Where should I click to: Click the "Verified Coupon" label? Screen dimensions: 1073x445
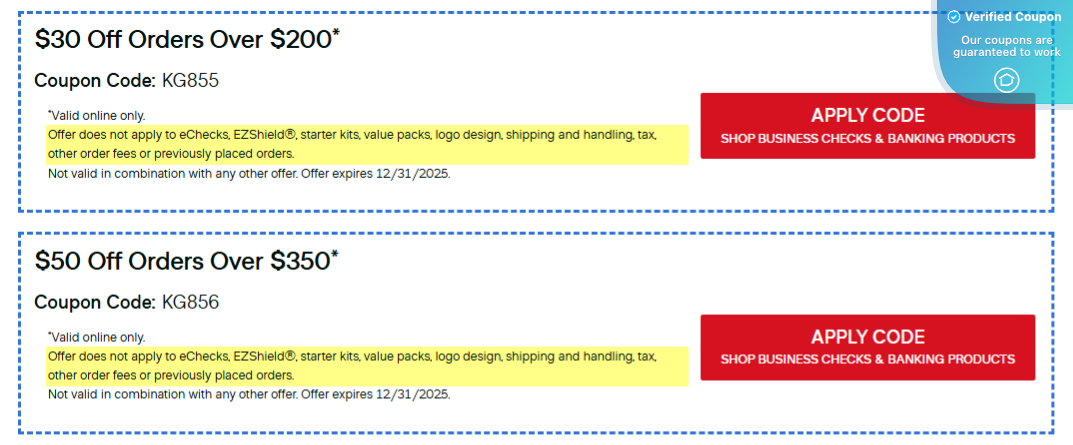pos(1013,17)
